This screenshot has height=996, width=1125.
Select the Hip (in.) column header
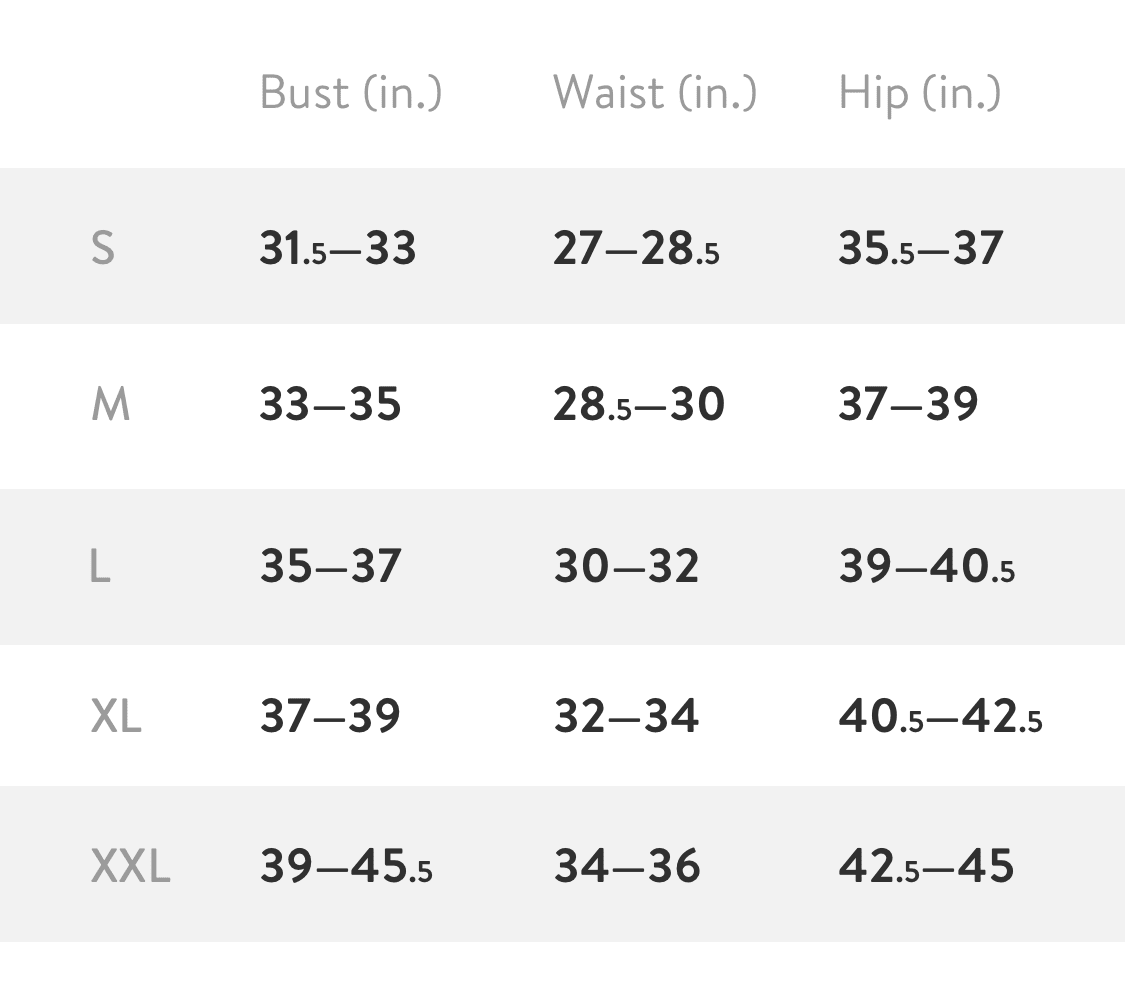919,93
